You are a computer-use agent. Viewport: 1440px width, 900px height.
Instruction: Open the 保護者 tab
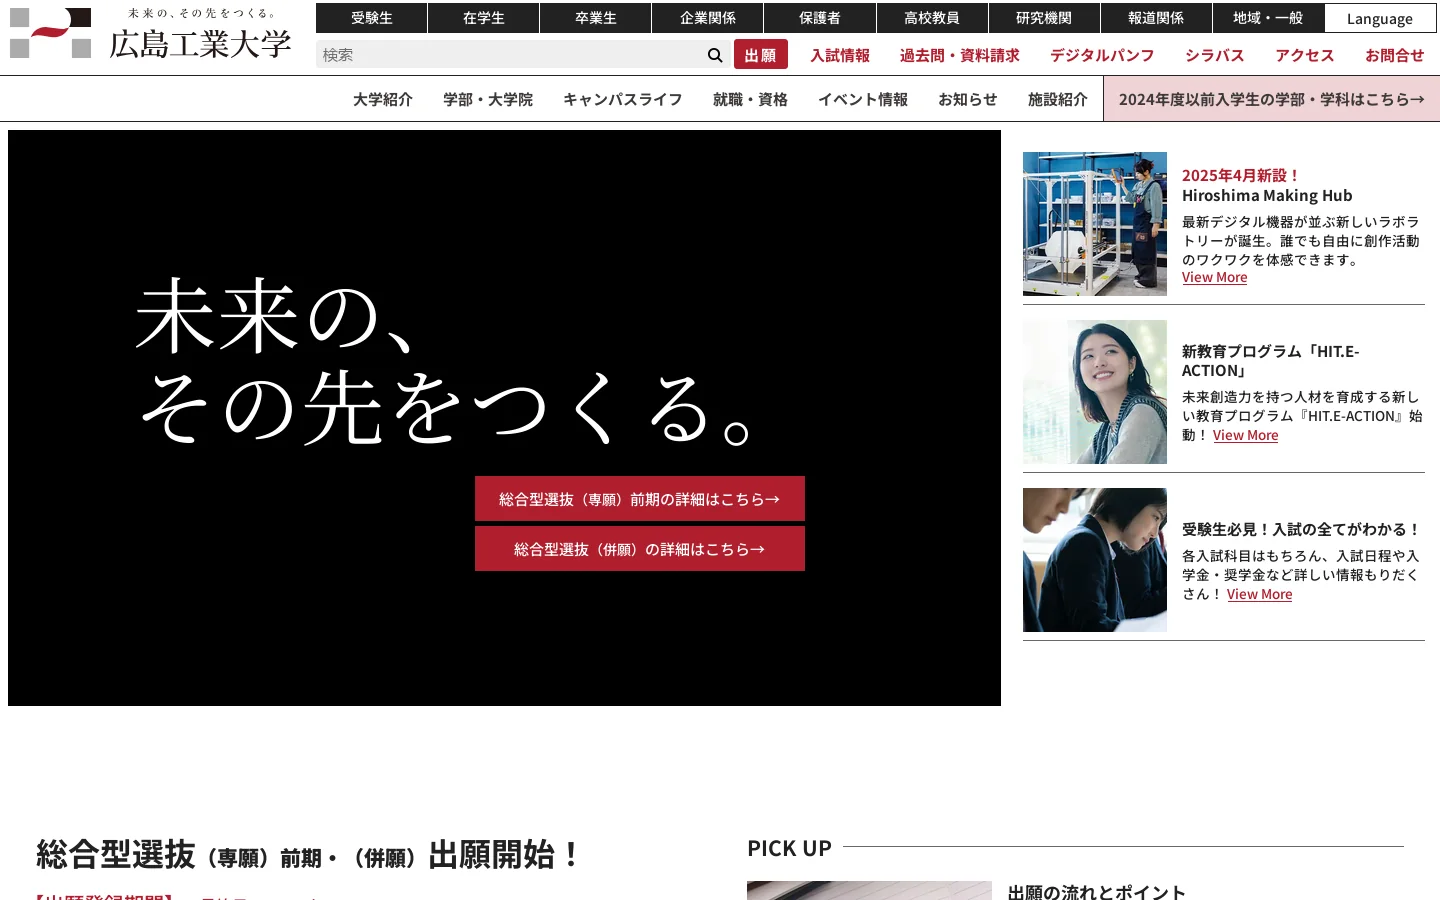point(820,18)
